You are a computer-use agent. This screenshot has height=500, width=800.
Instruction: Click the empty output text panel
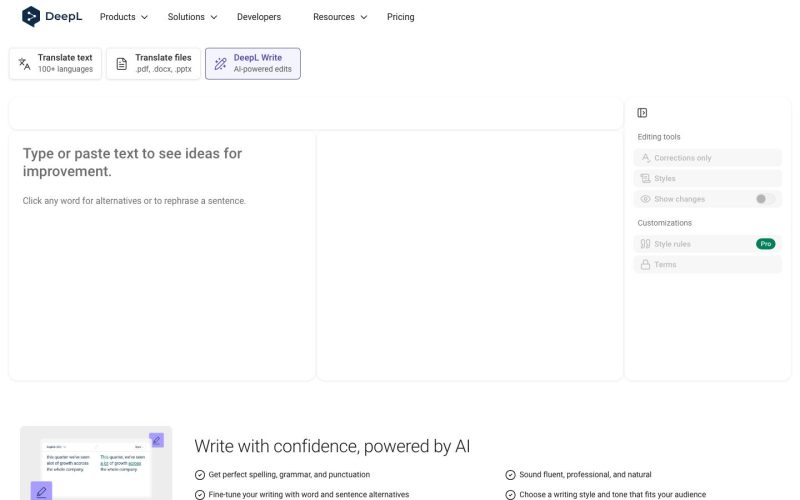(x=469, y=257)
